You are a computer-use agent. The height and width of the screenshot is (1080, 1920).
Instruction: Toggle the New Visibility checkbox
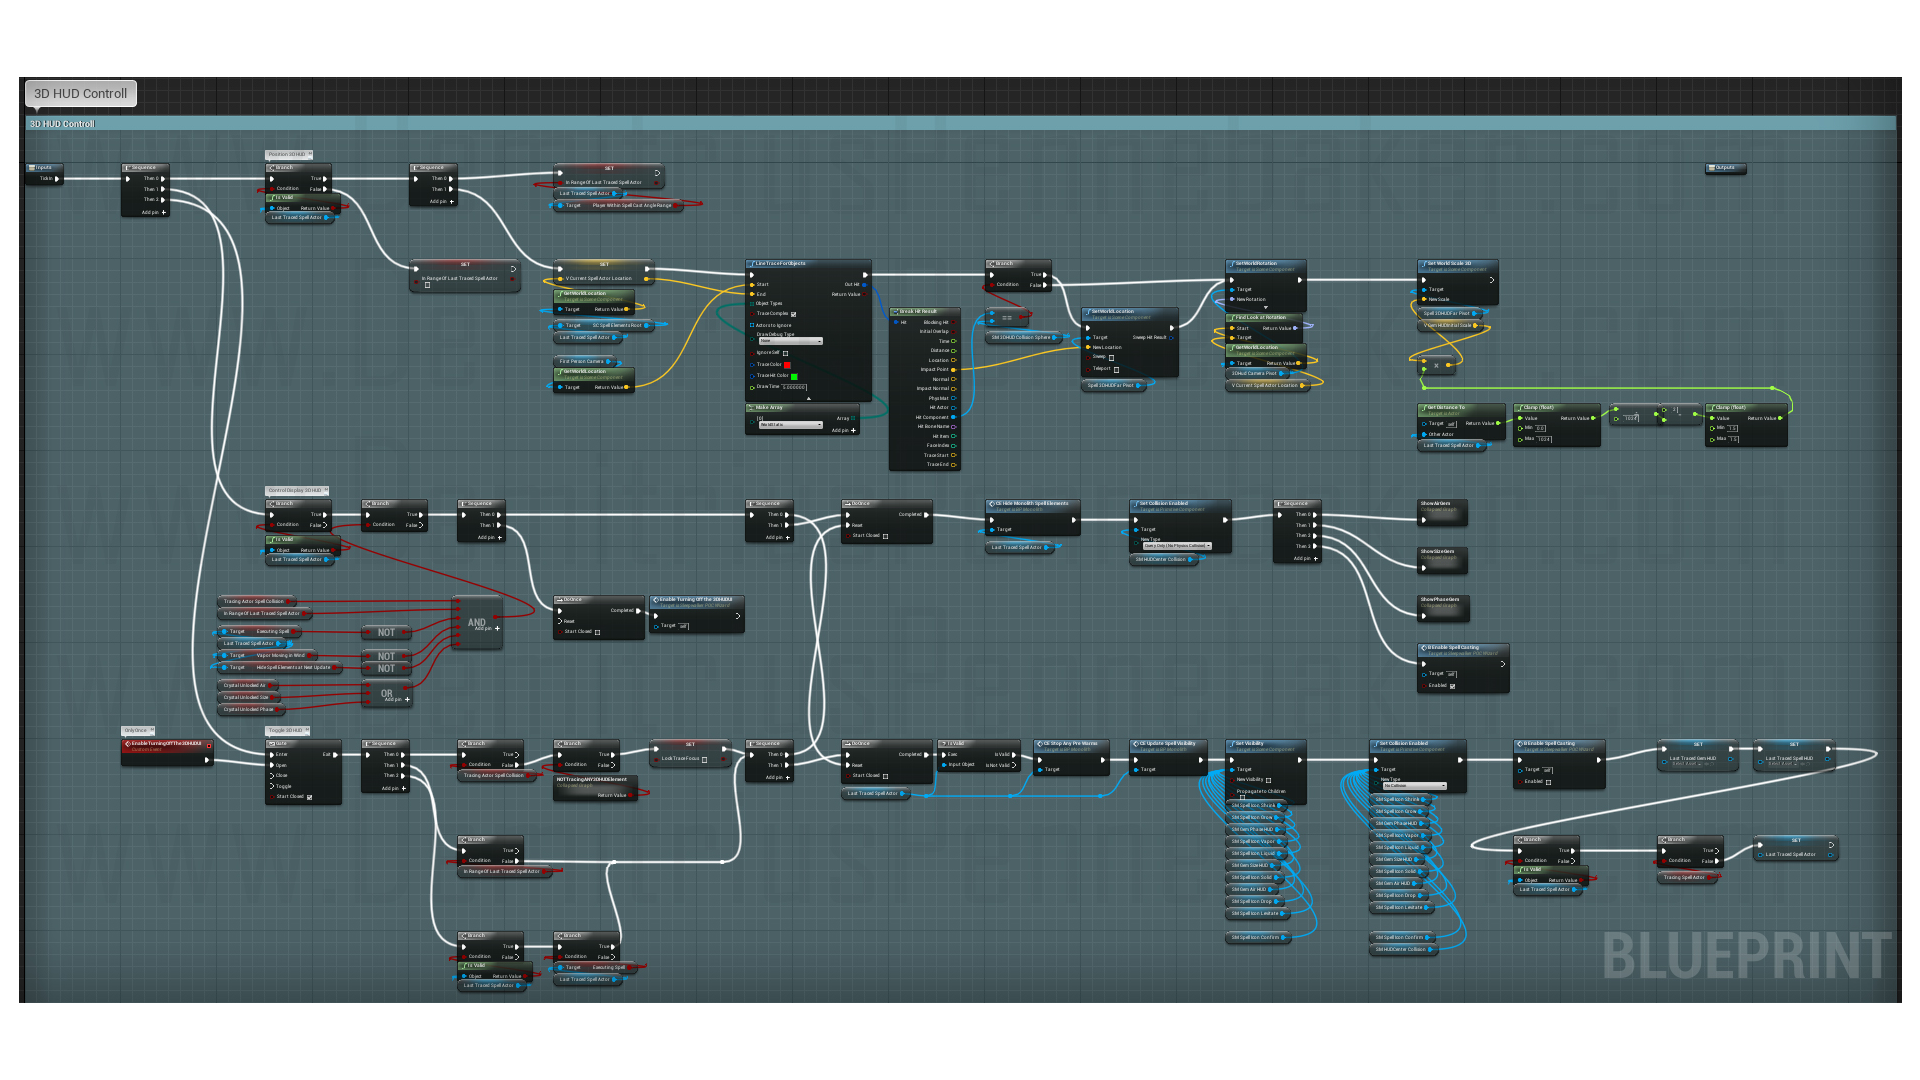click(x=1268, y=780)
